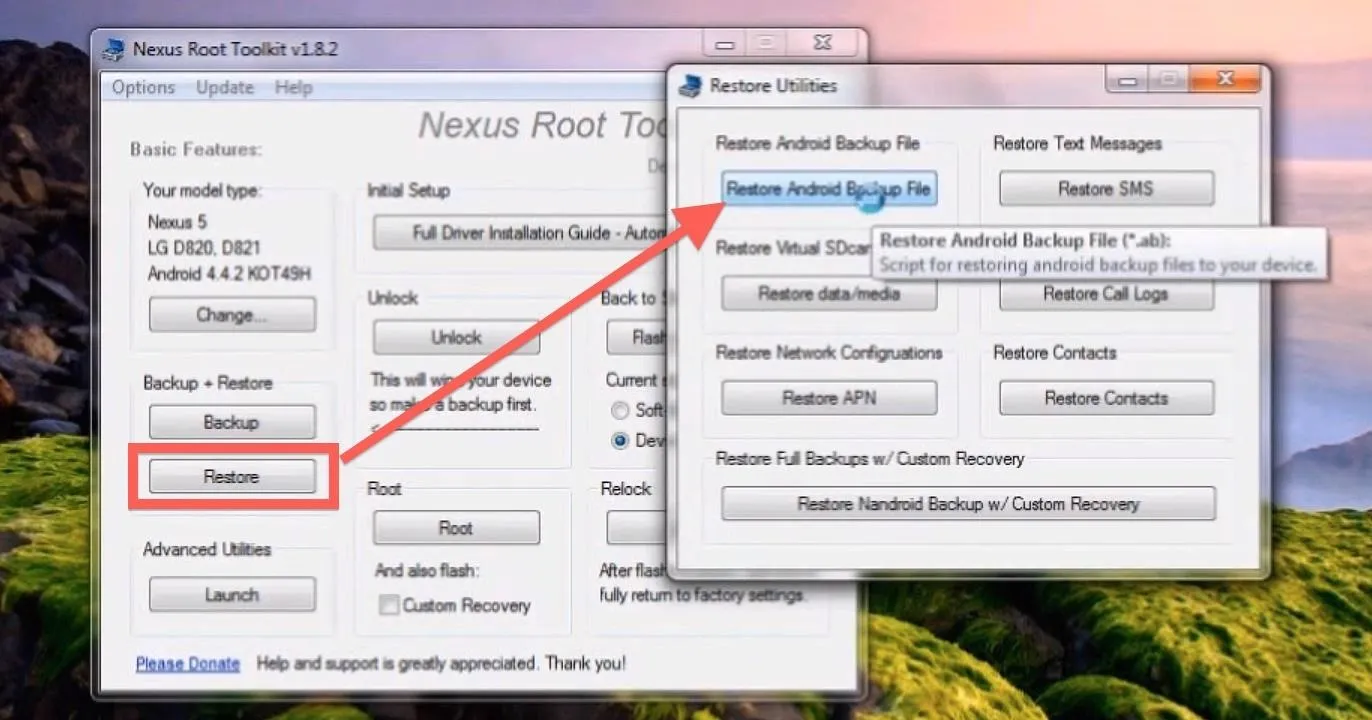The width and height of the screenshot is (1372, 720).
Task: Open the Please Donate link
Action: point(188,663)
